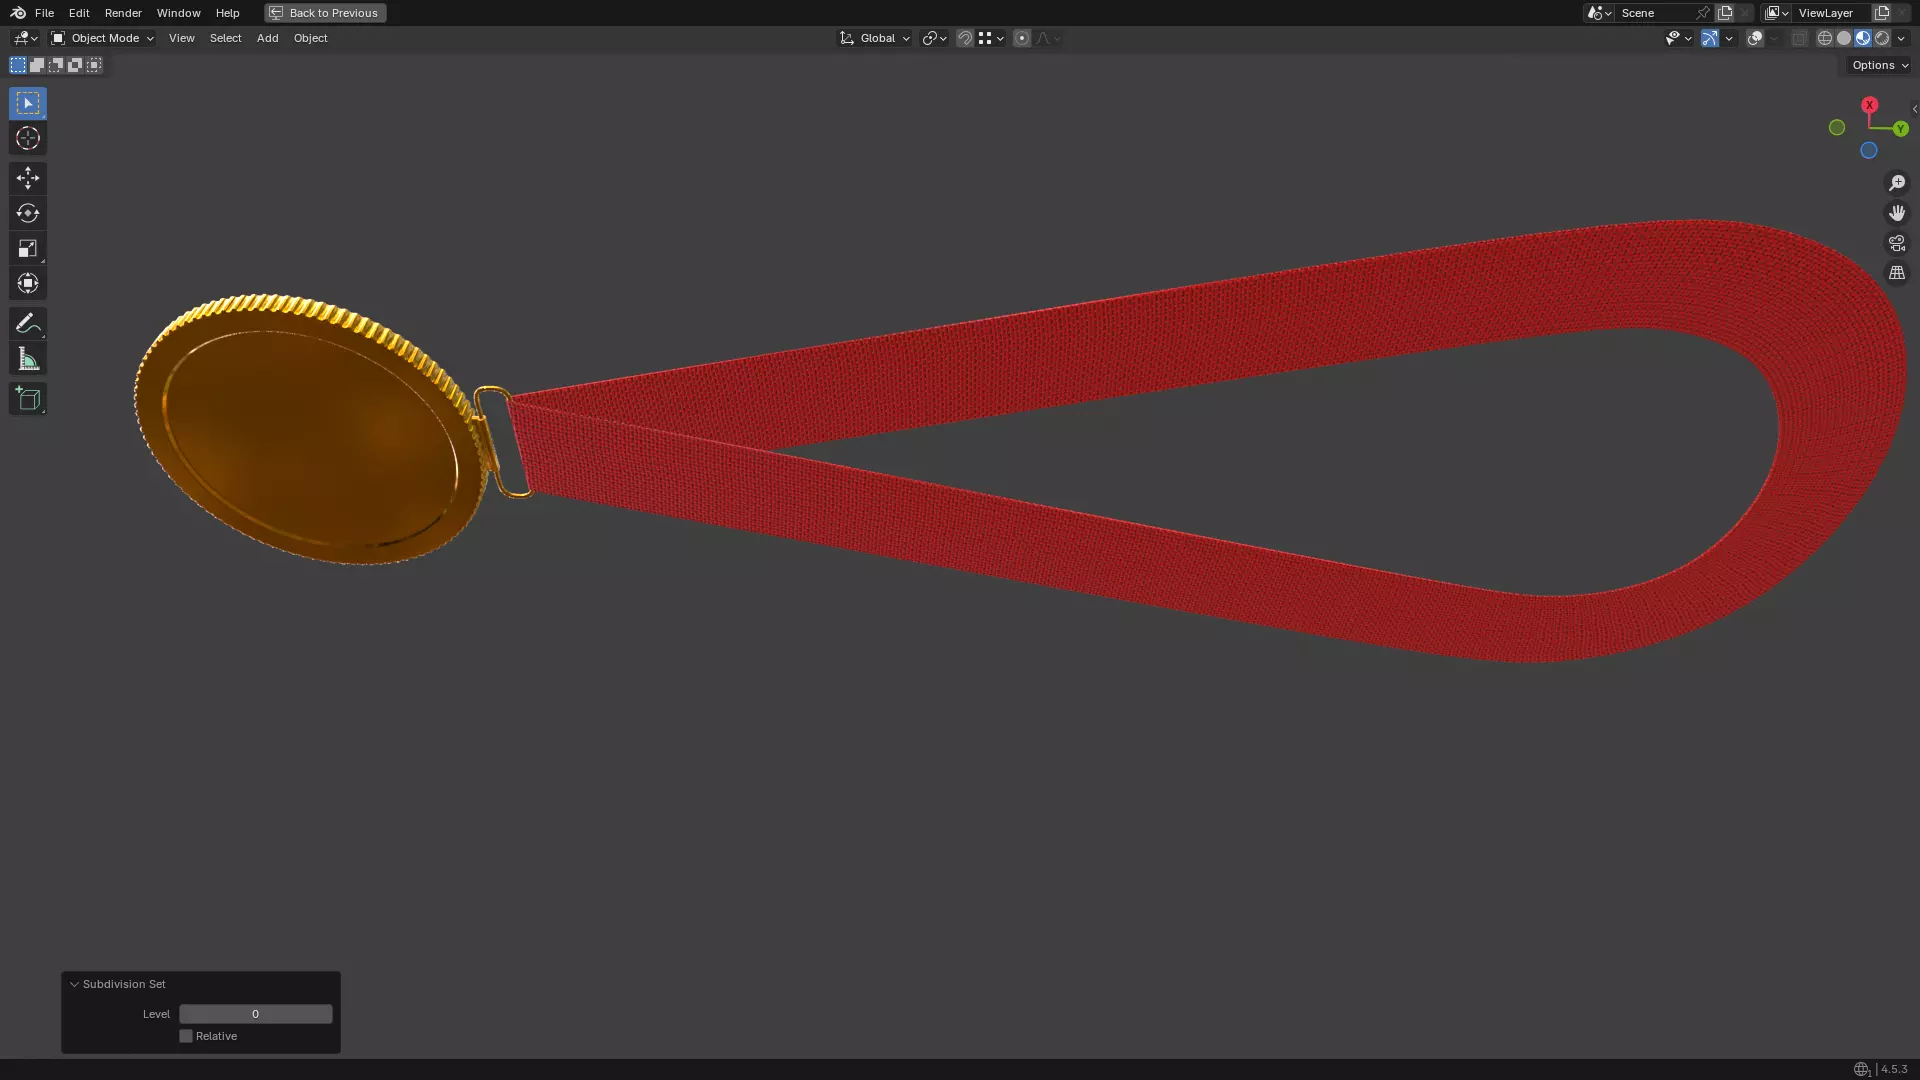Click the Blender logo icon
The height and width of the screenshot is (1080, 1920).
pos(18,13)
